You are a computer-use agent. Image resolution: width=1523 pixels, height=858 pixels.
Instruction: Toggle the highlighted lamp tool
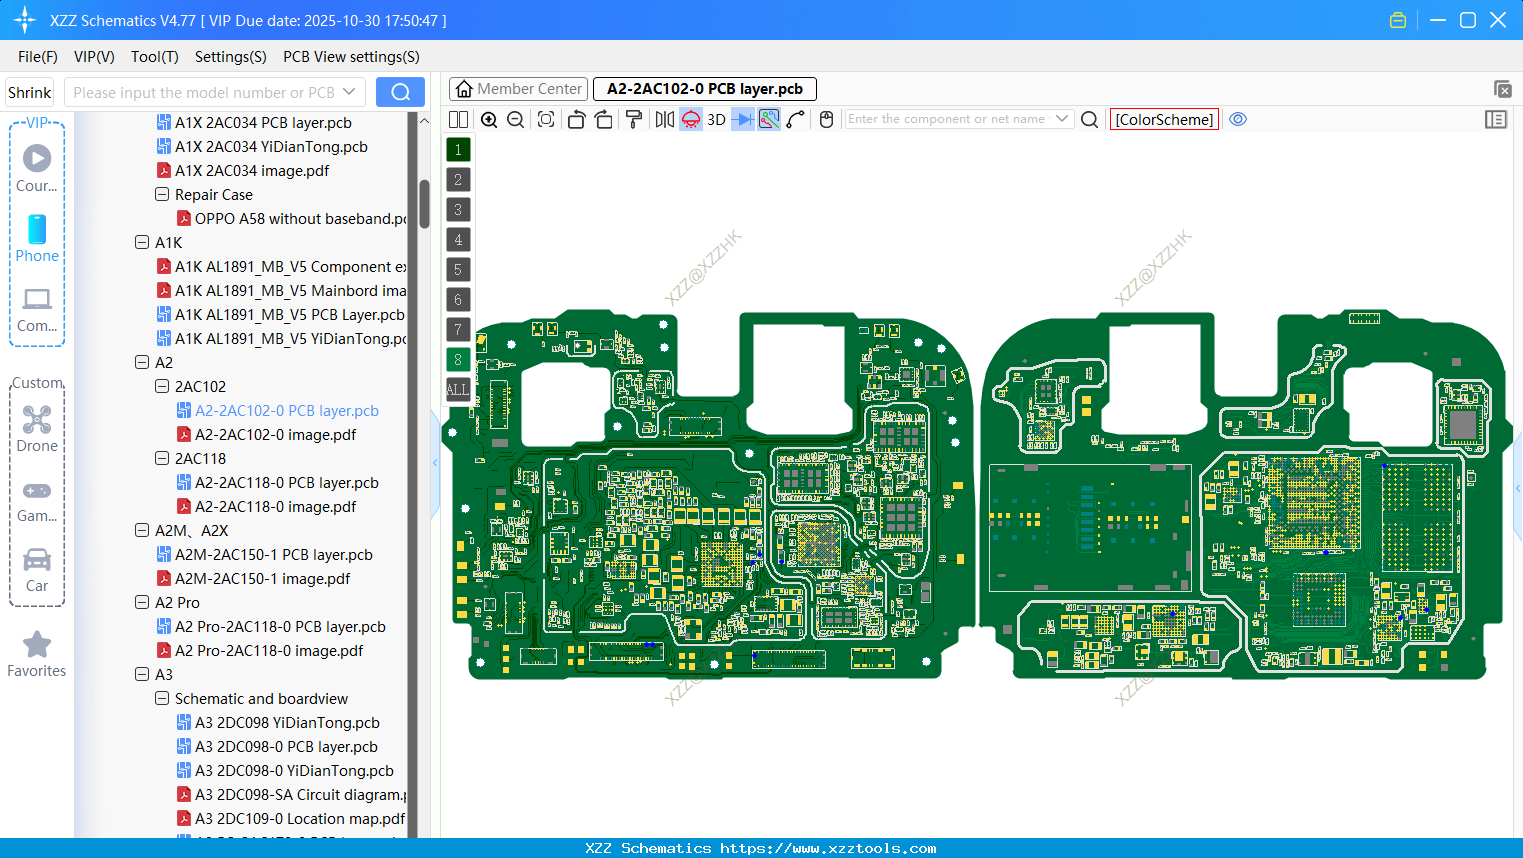[690, 118]
